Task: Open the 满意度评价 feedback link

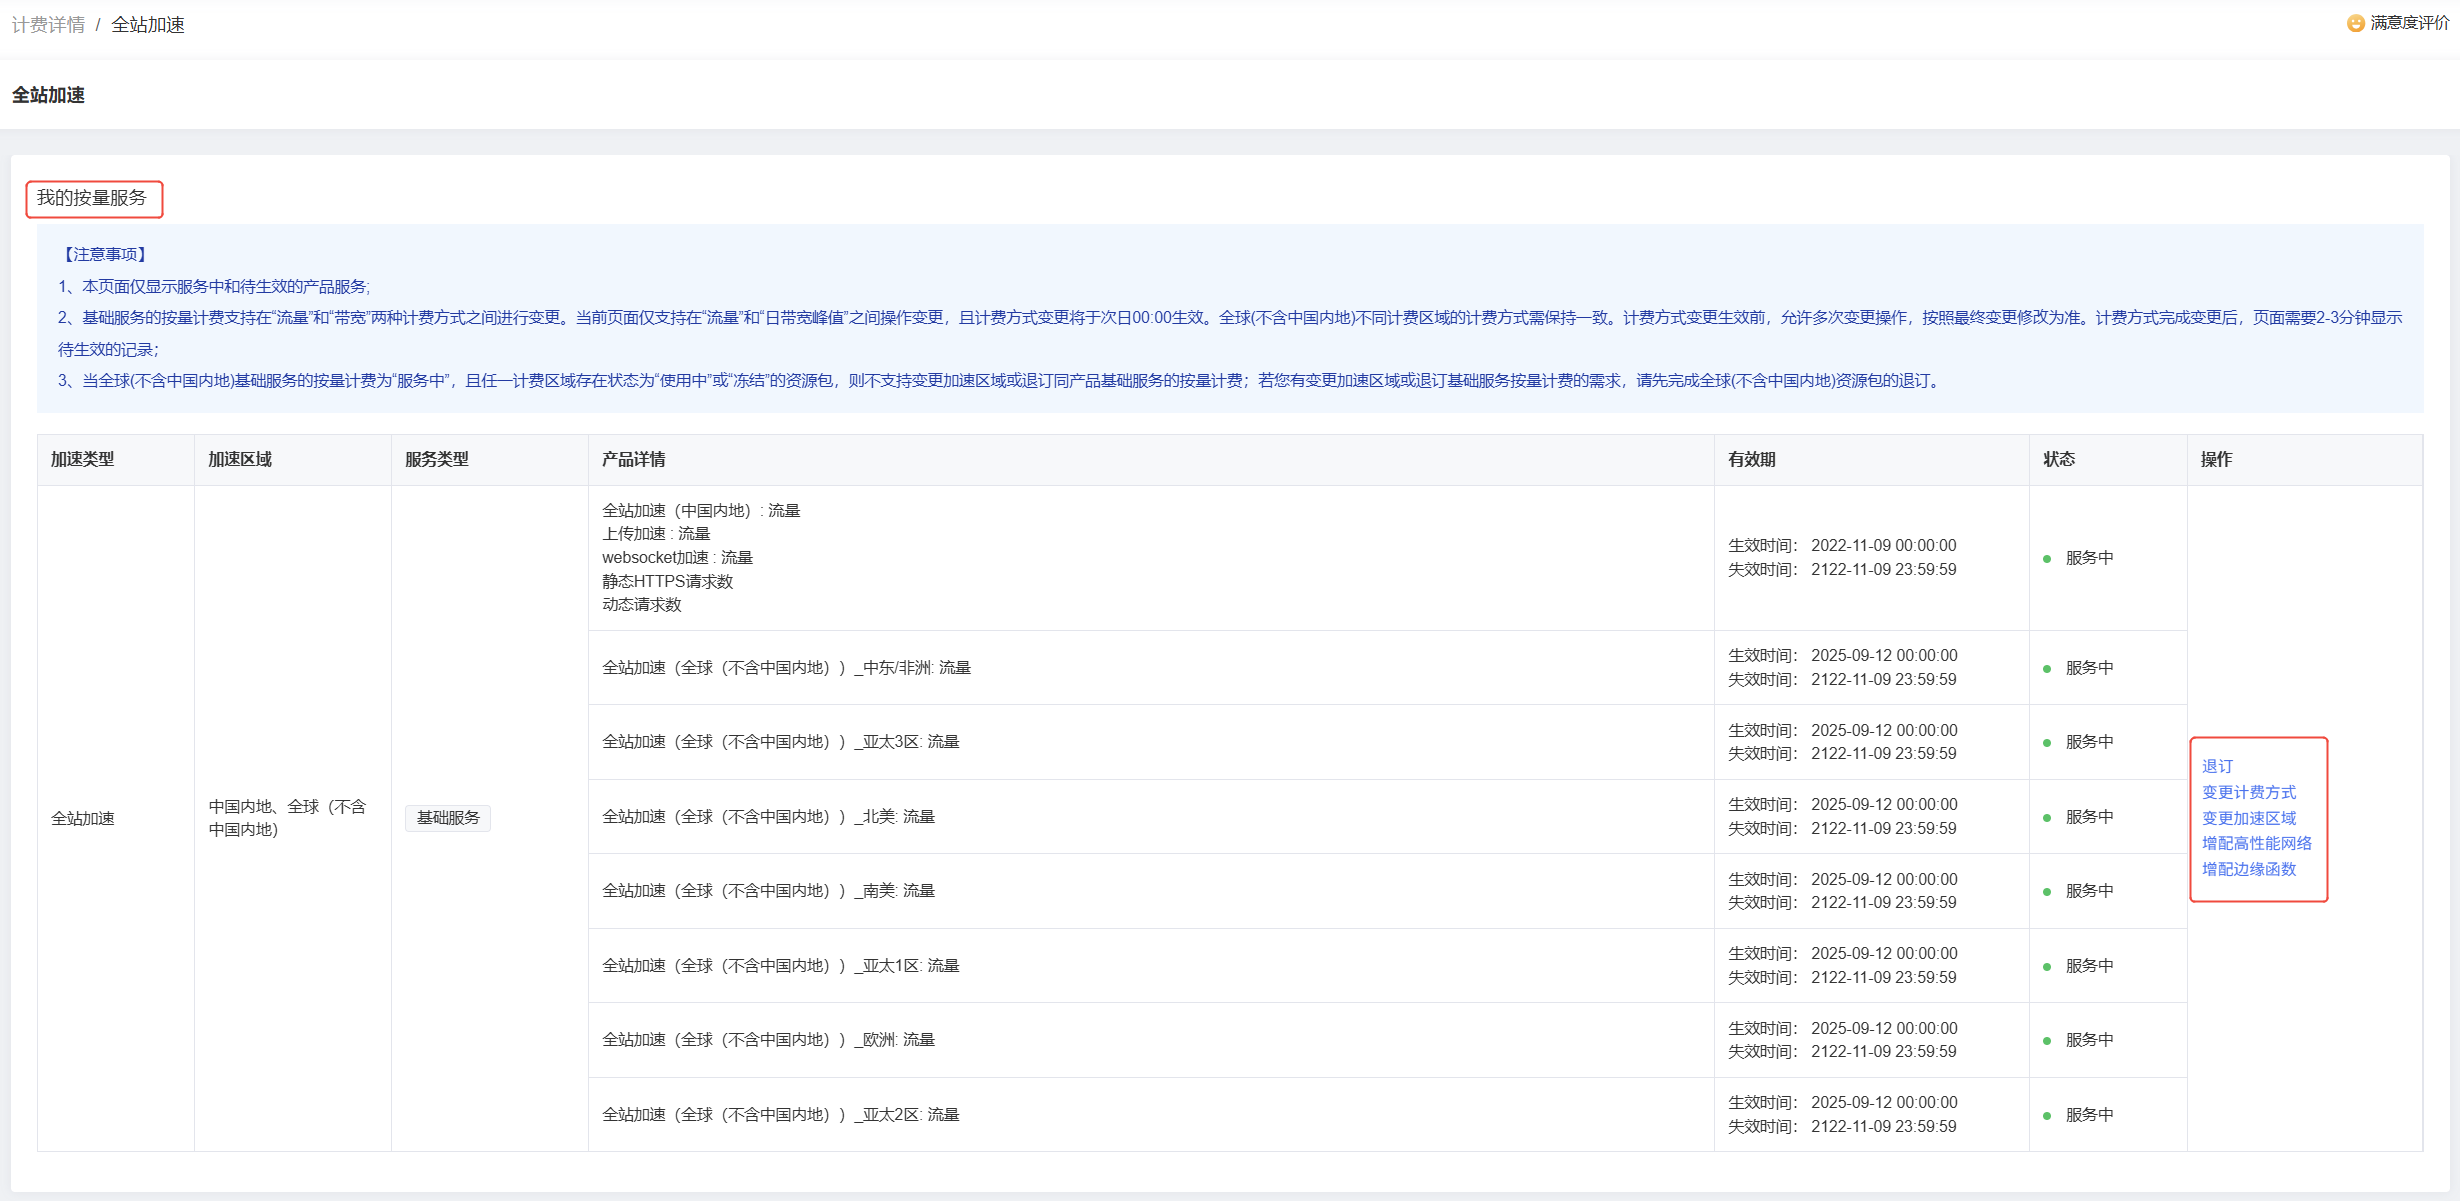Action: point(2409,23)
